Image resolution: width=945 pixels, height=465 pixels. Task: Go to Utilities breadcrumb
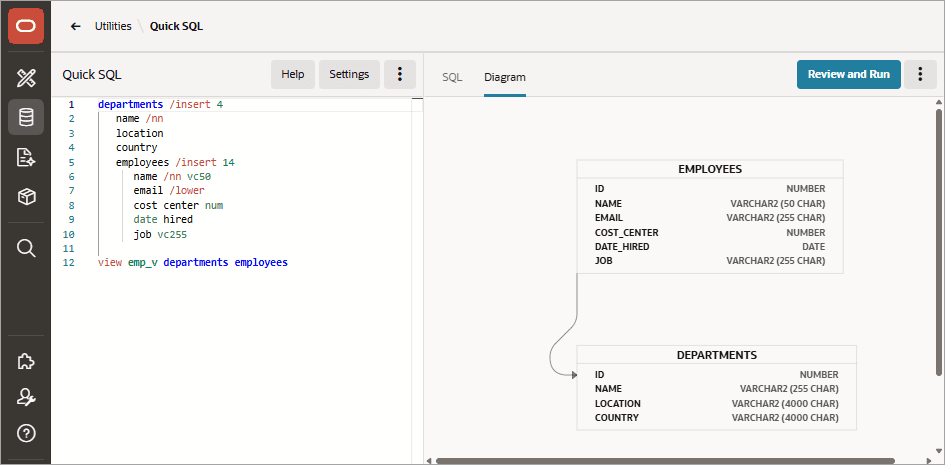pyautogui.click(x=113, y=27)
